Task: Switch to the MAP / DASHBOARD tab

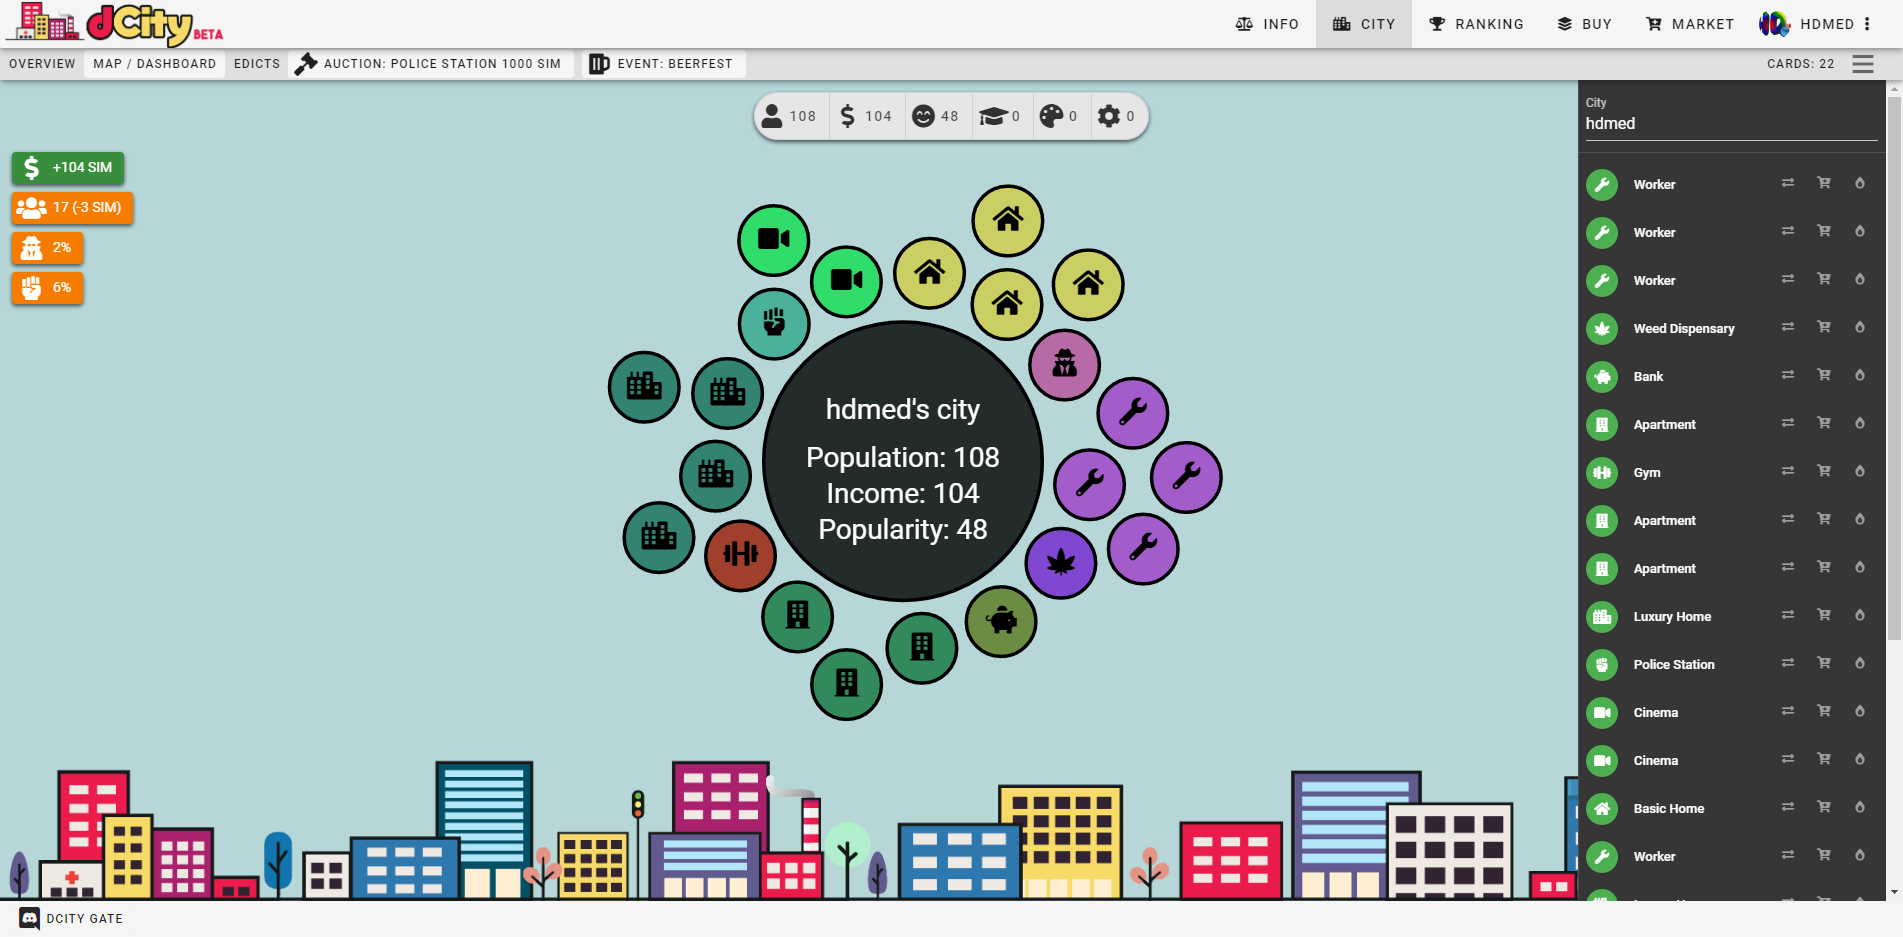Action: coord(154,63)
